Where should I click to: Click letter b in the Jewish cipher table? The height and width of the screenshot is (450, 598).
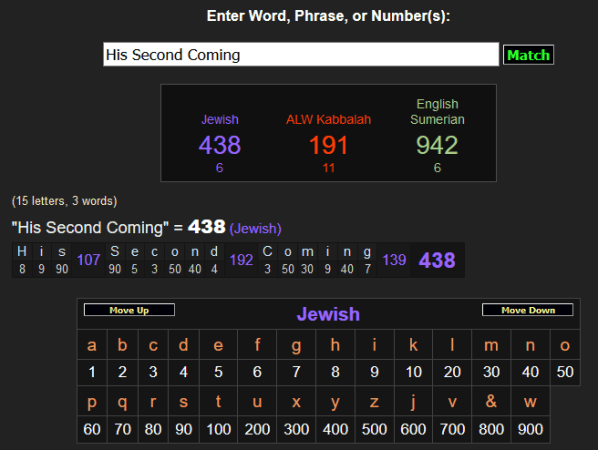click(122, 345)
